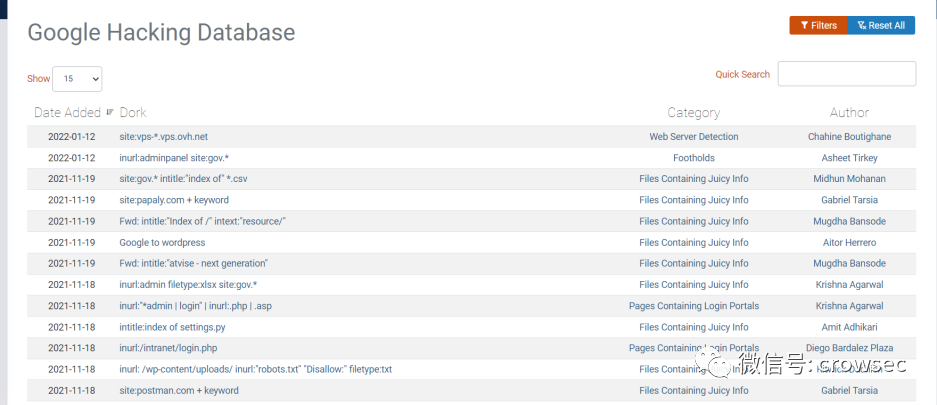Click the Reset All button
The width and height of the screenshot is (937, 405).
[x=881, y=25]
